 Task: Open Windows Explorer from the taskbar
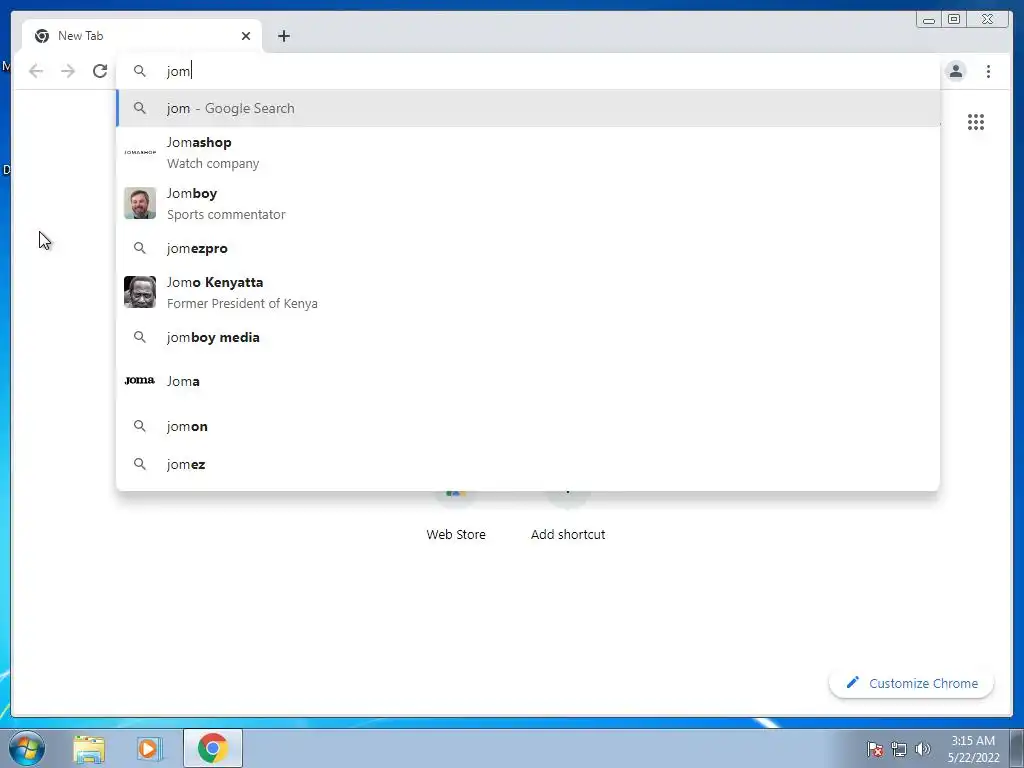89,748
